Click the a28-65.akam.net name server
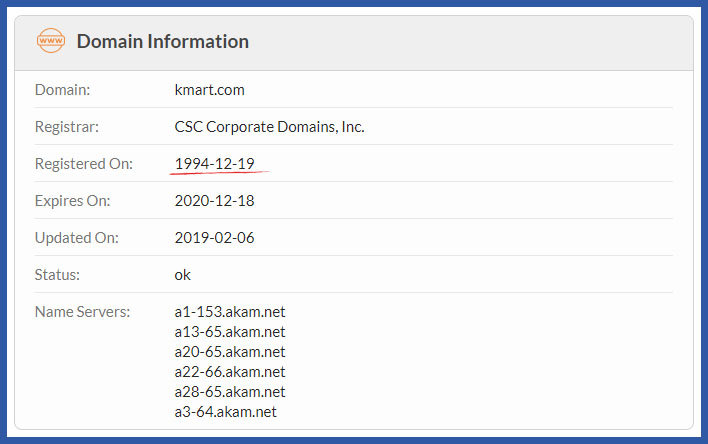The width and height of the screenshot is (708, 444). [230, 392]
